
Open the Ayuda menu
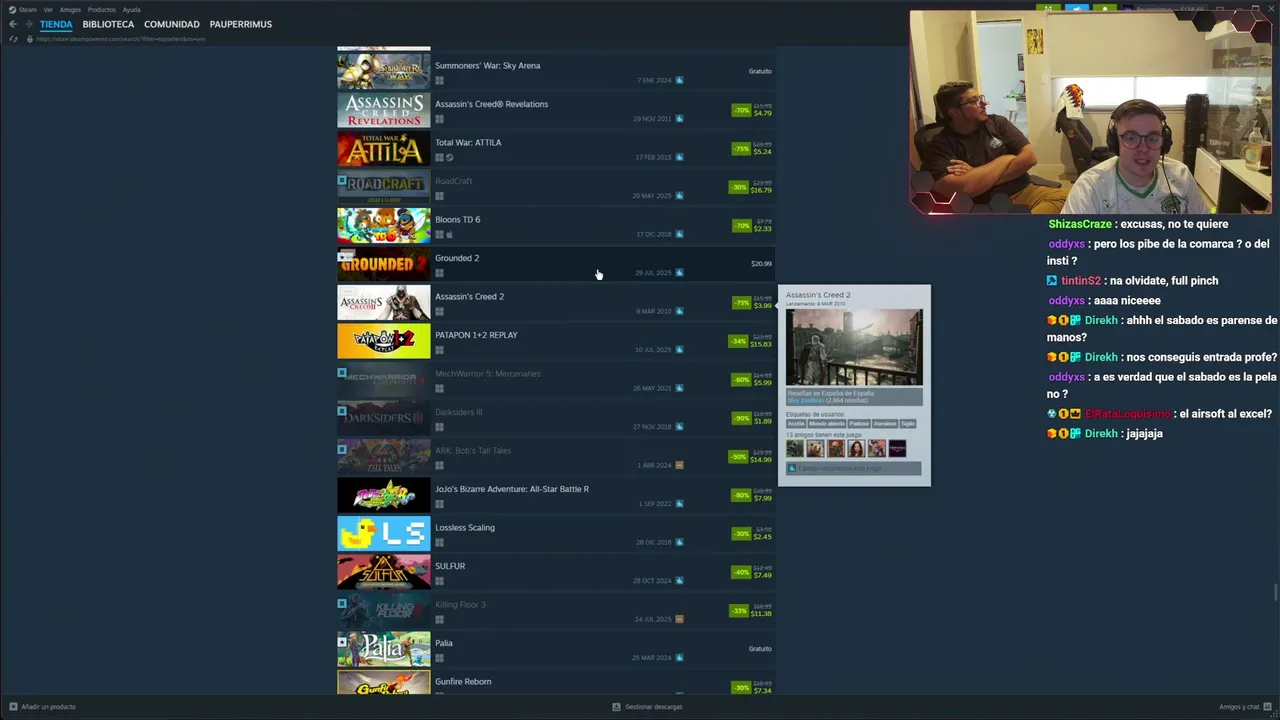pos(132,10)
